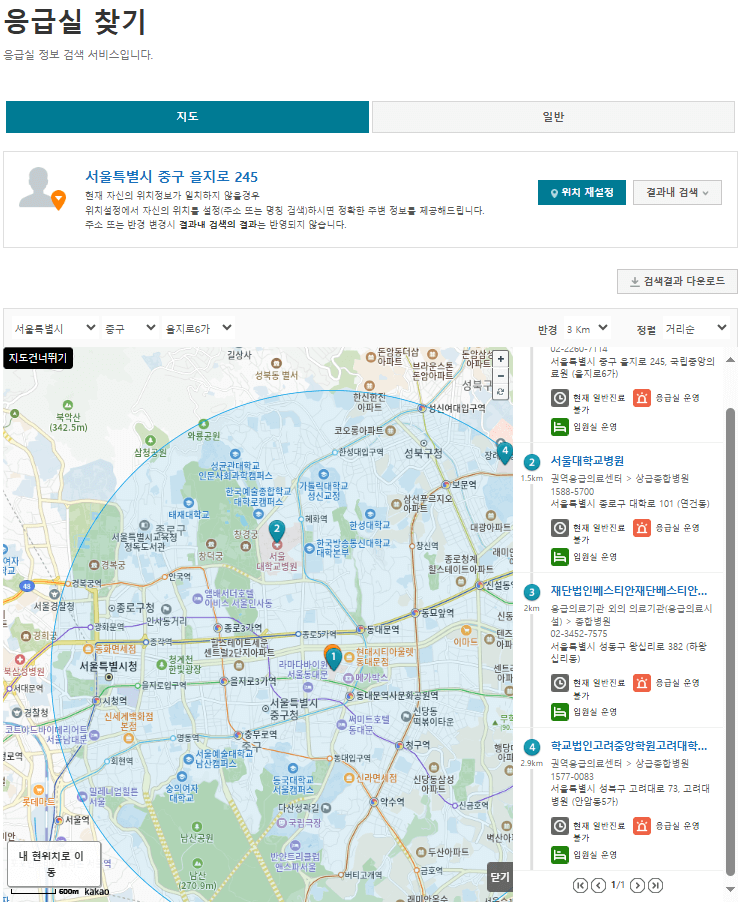
Task: Click inpatient bed icon for 국립중앙의료원 entry
Action: [560, 427]
